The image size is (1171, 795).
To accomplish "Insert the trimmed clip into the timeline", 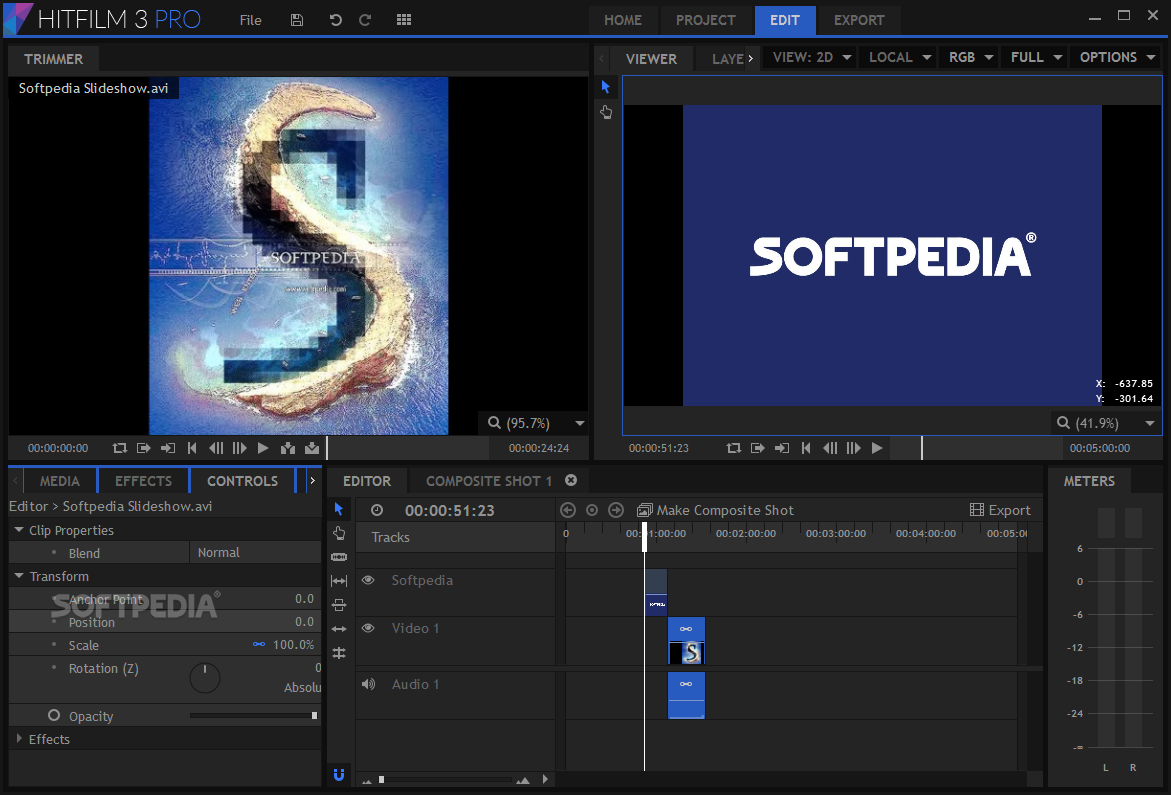I will pos(288,448).
